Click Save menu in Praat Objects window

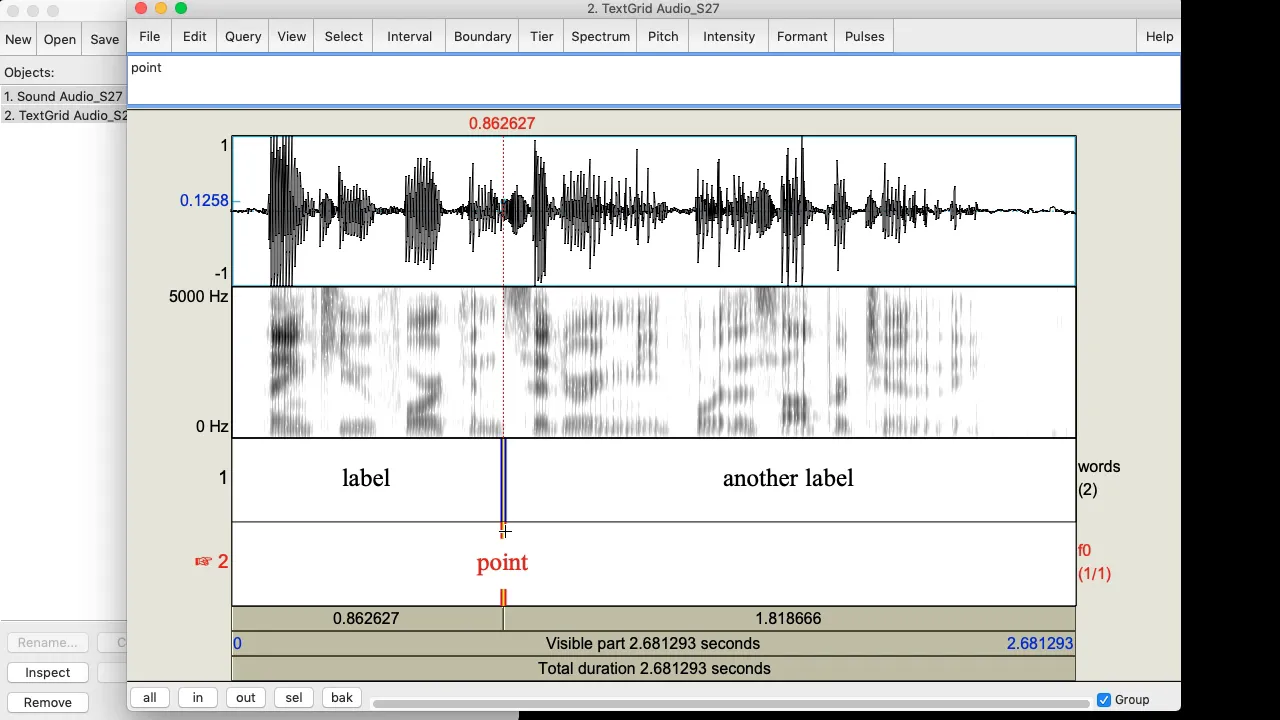pyautogui.click(x=104, y=39)
